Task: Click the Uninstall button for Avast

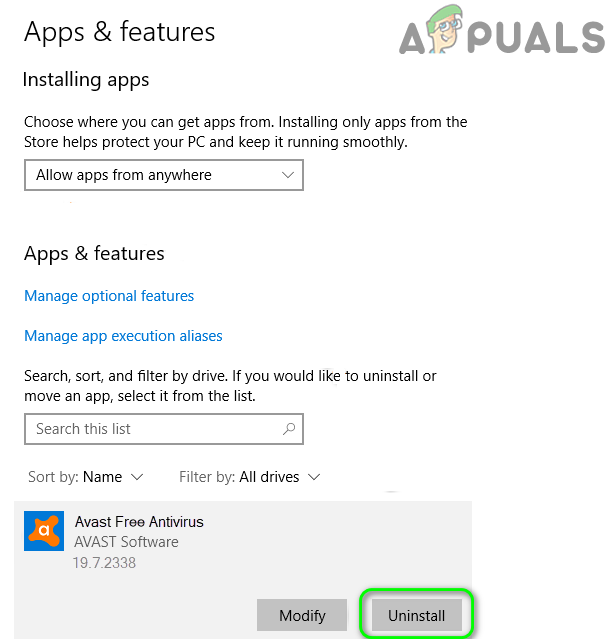Action: point(417,615)
